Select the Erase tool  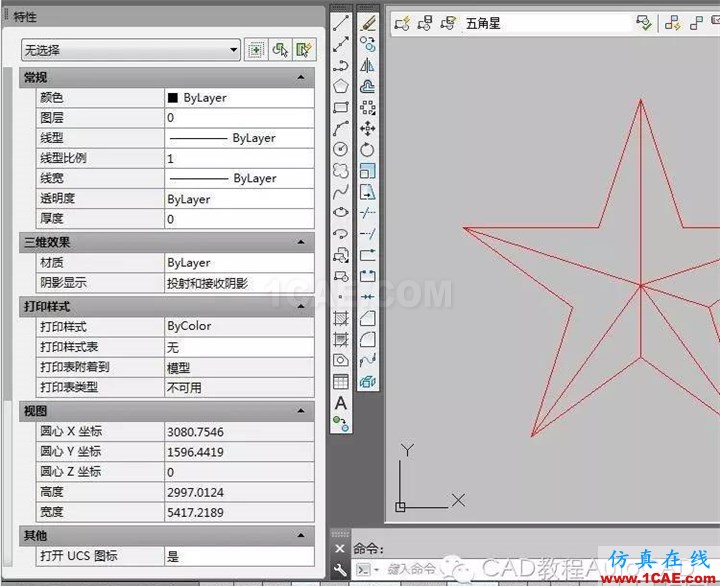pyautogui.click(x=368, y=23)
